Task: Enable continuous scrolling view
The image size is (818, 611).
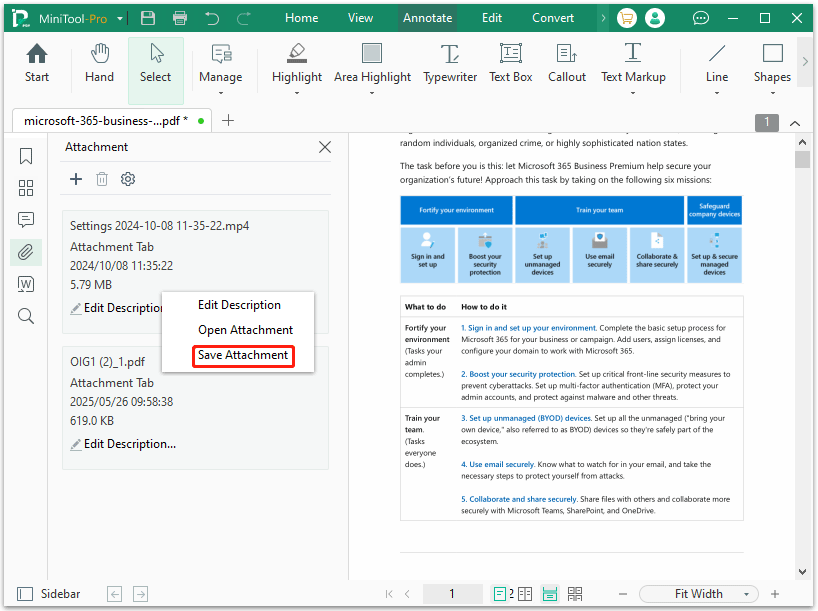Action: click(550, 594)
